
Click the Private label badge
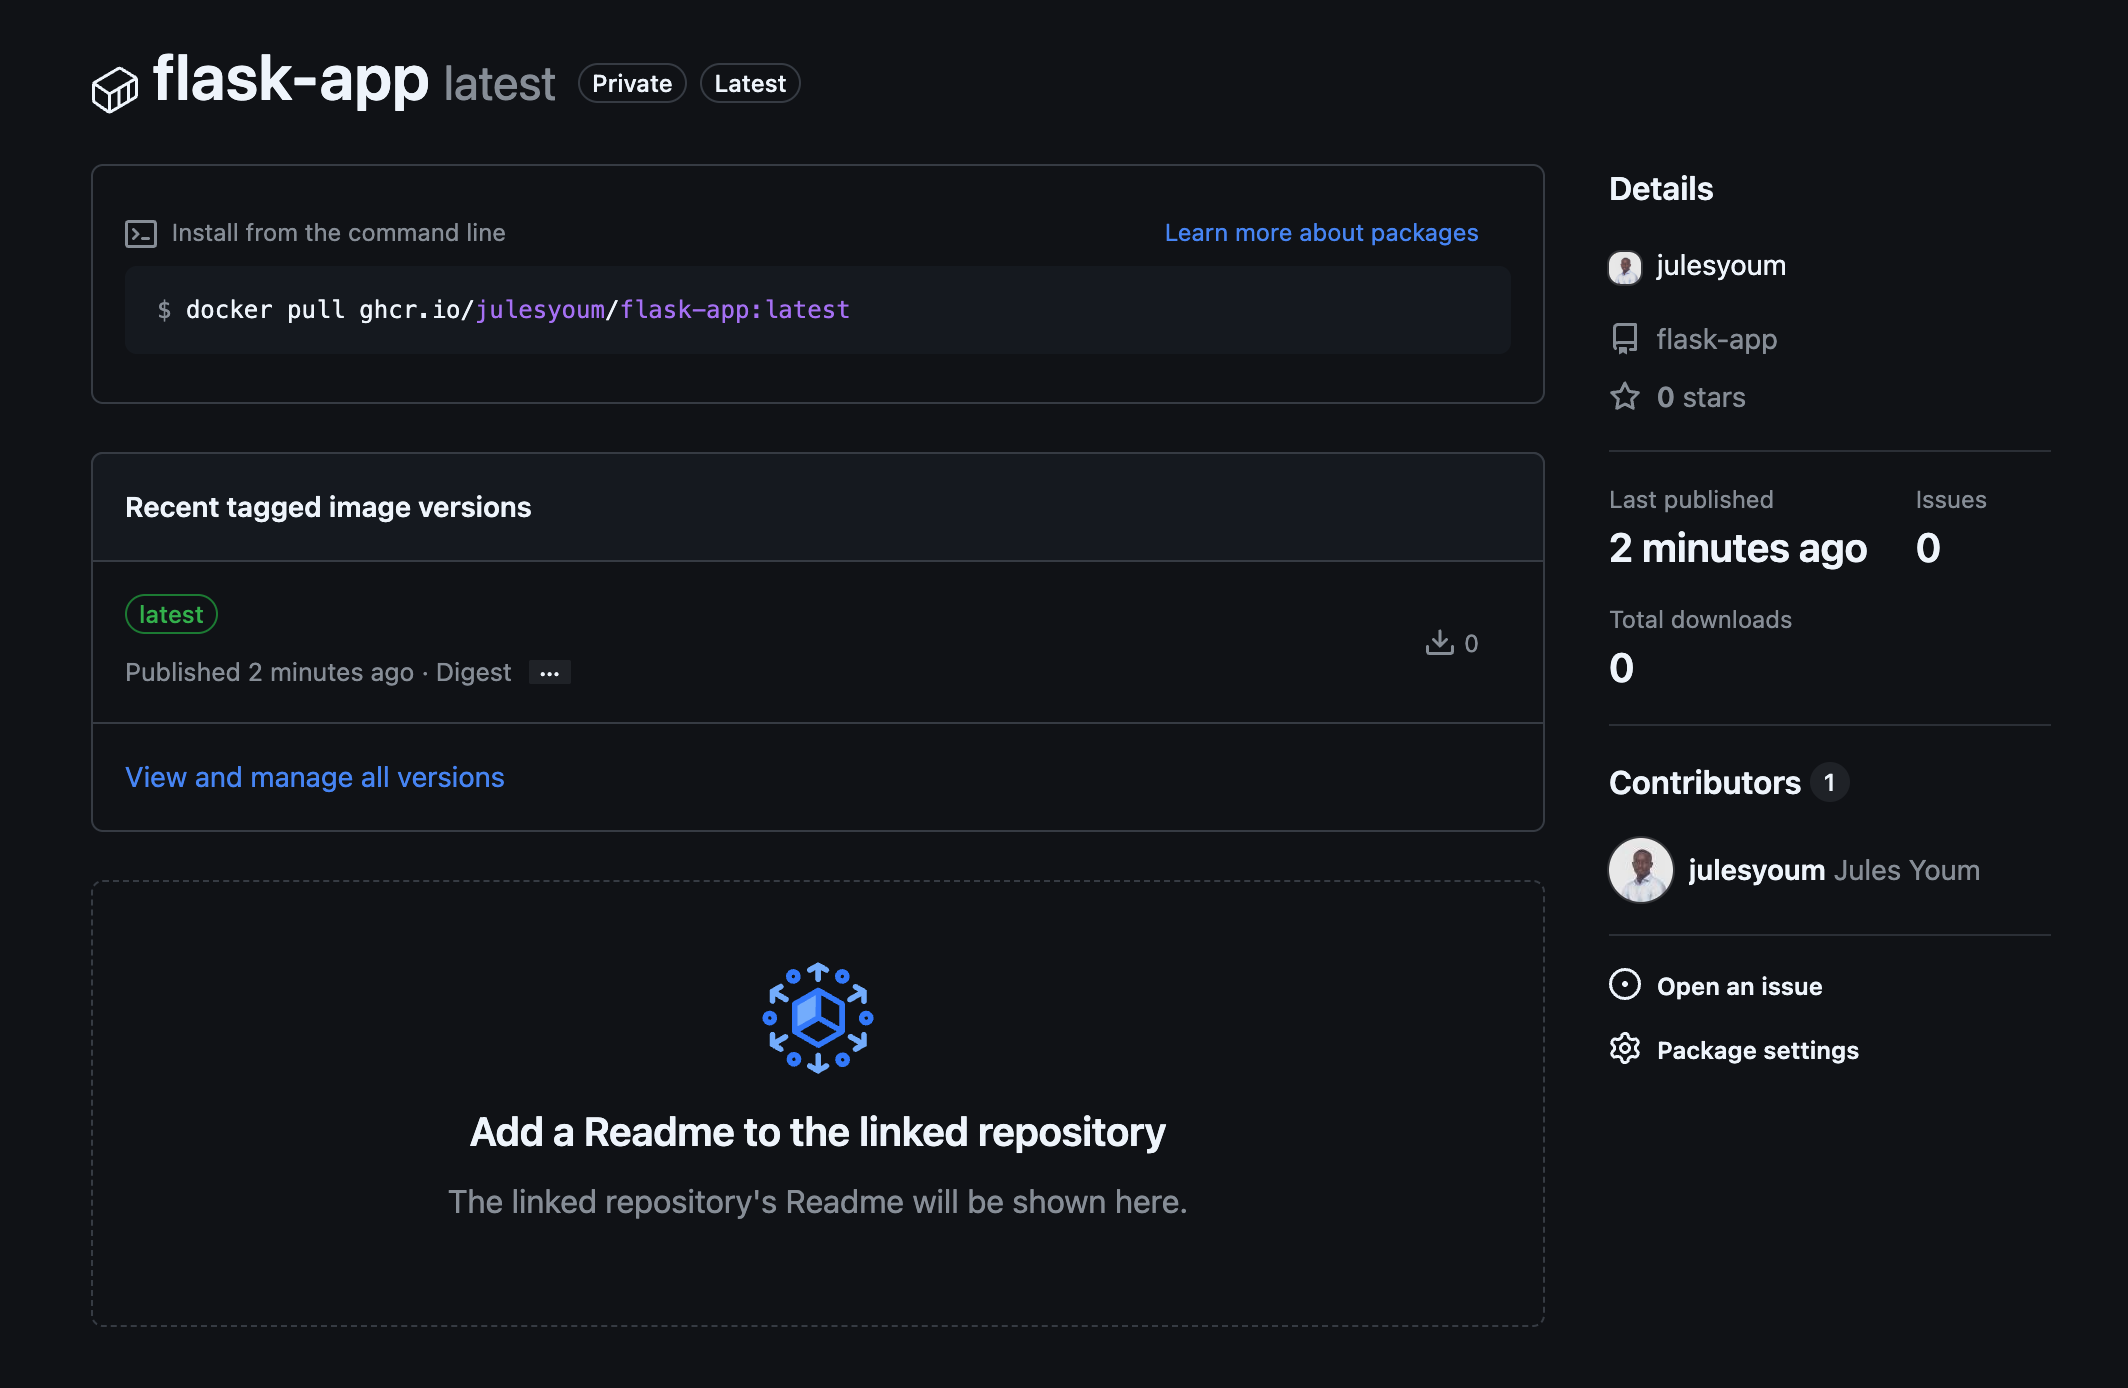(x=632, y=84)
